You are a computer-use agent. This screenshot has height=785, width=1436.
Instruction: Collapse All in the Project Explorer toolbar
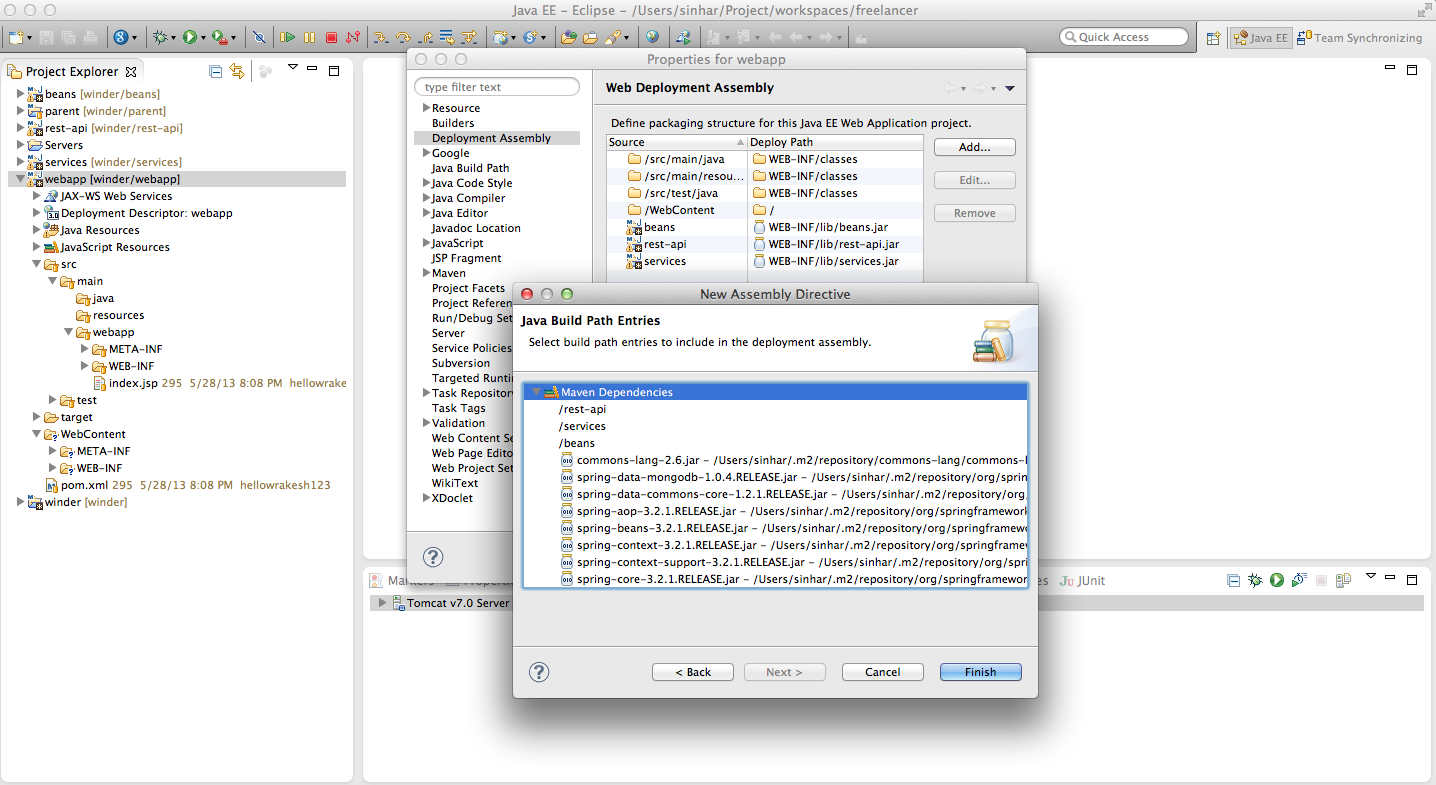tap(215, 71)
